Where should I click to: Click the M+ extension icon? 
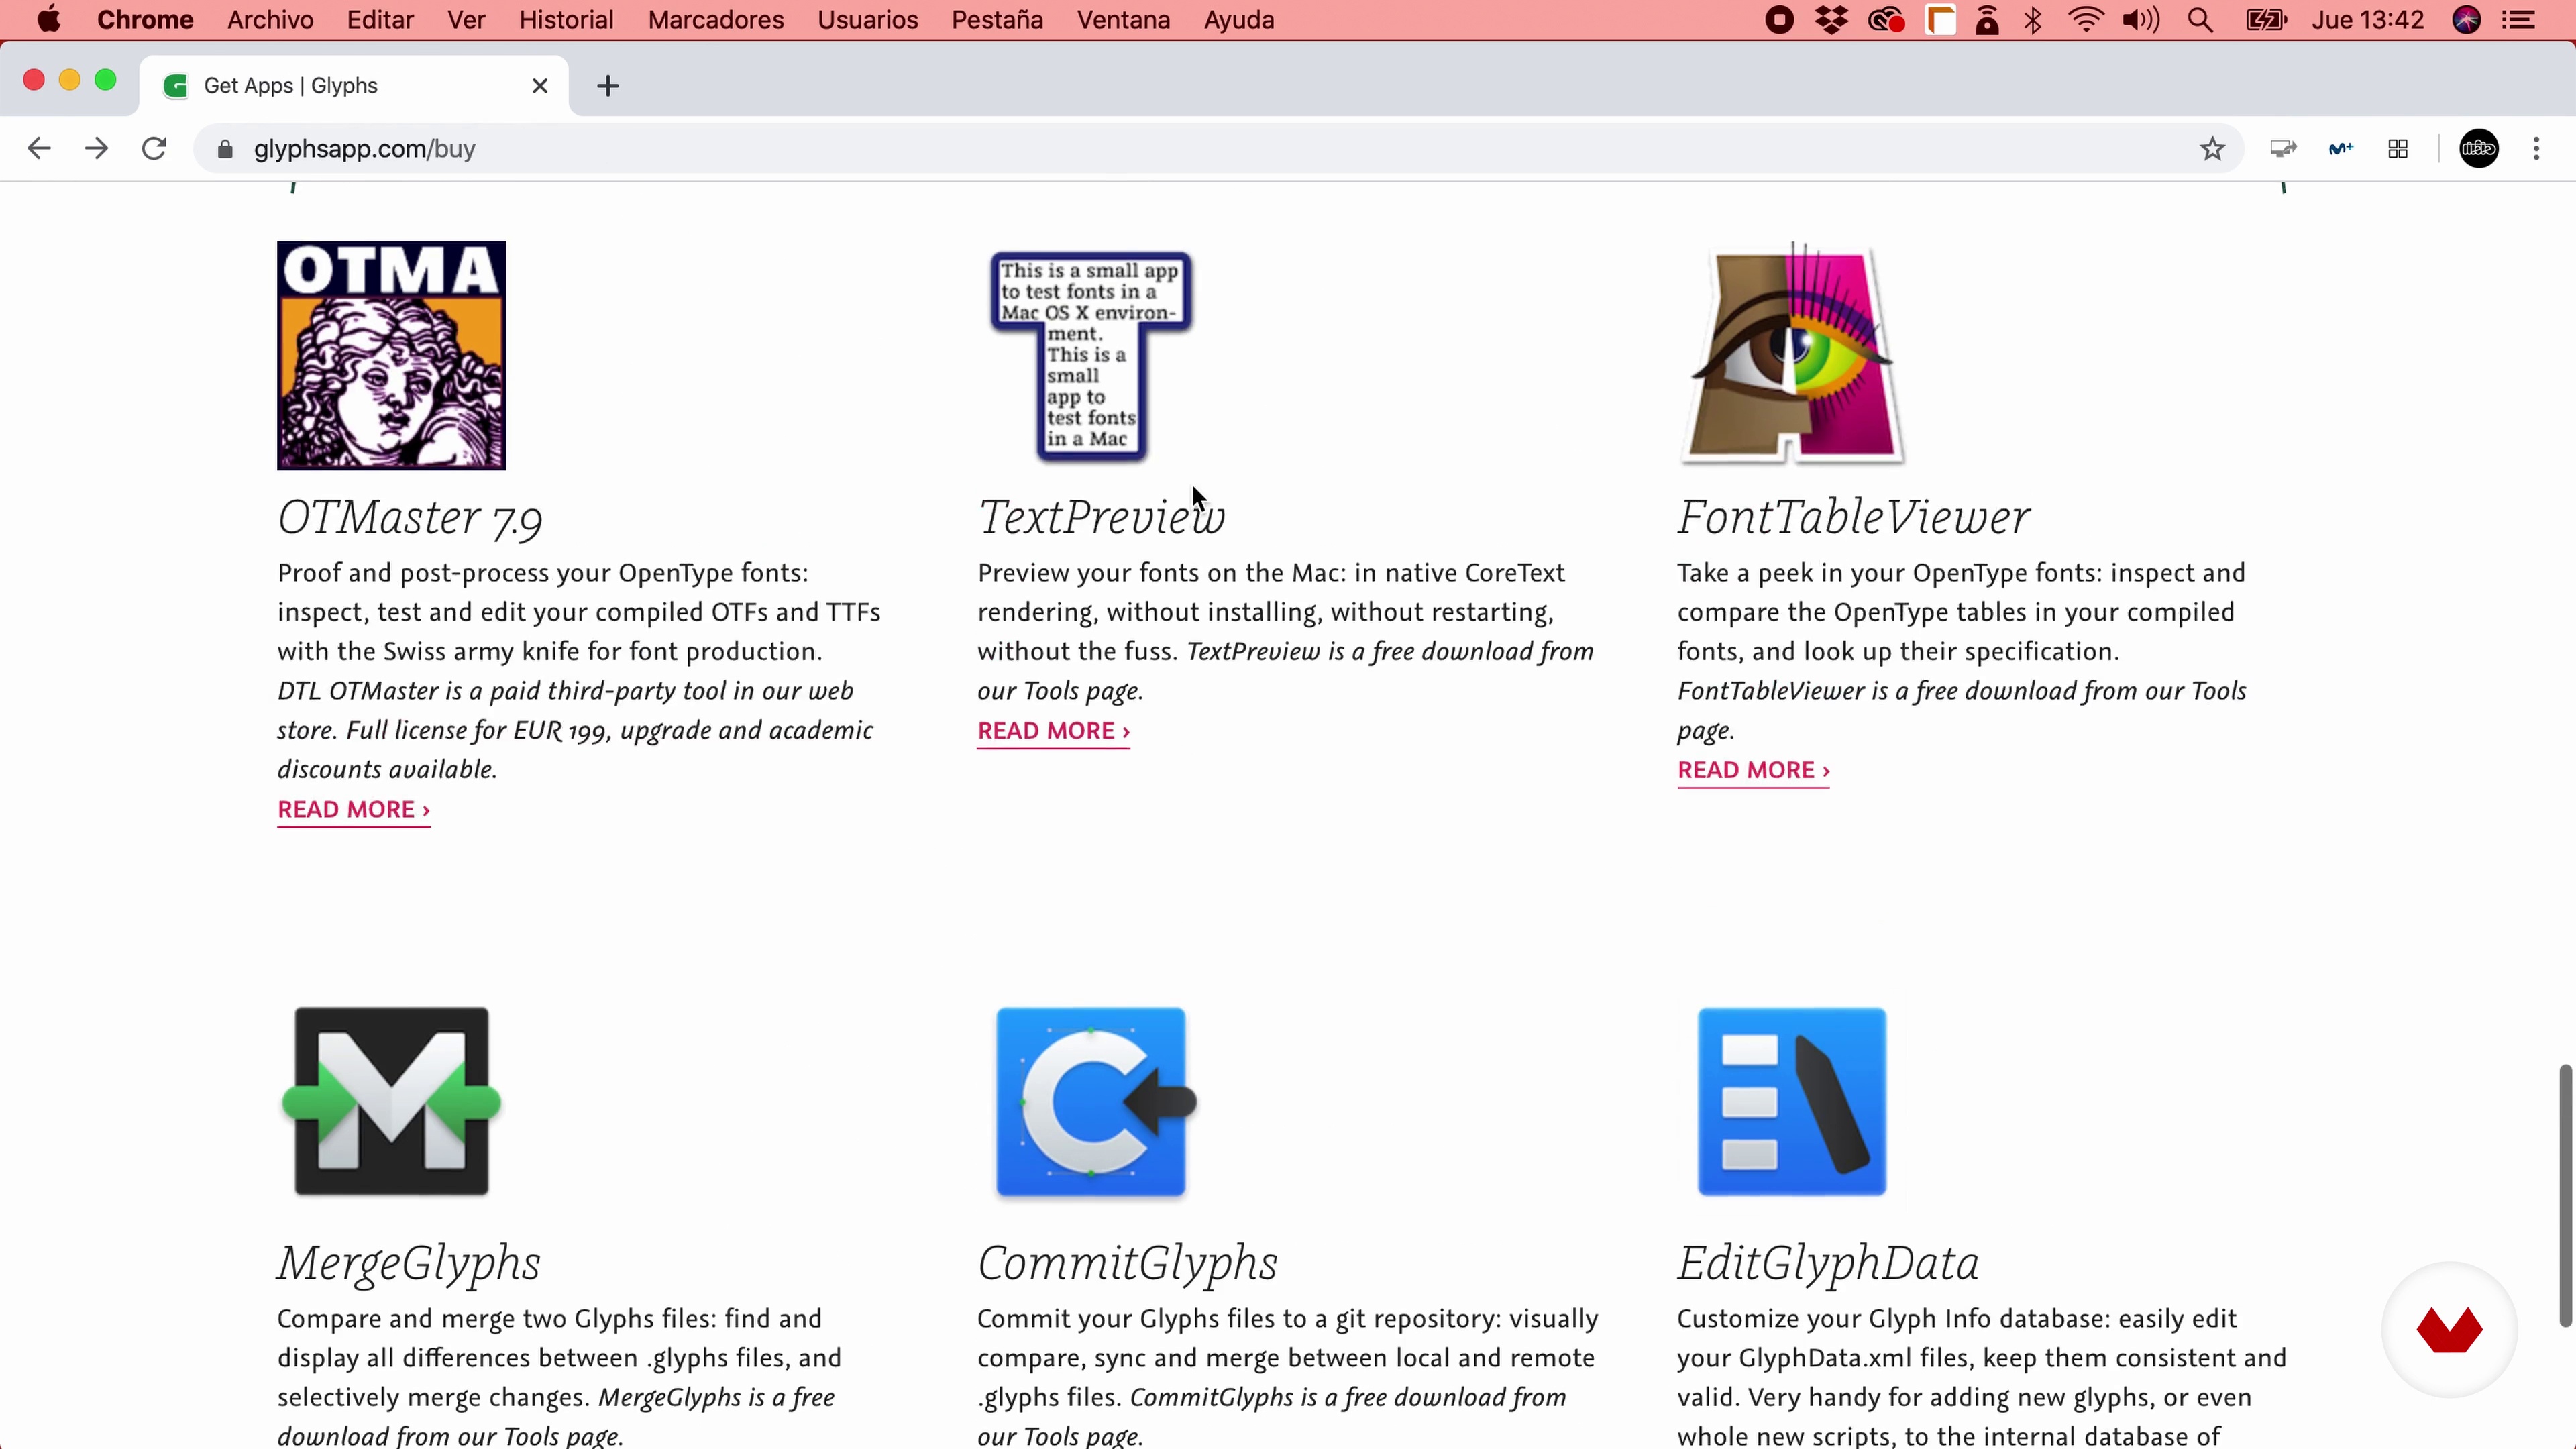click(2340, 149)
